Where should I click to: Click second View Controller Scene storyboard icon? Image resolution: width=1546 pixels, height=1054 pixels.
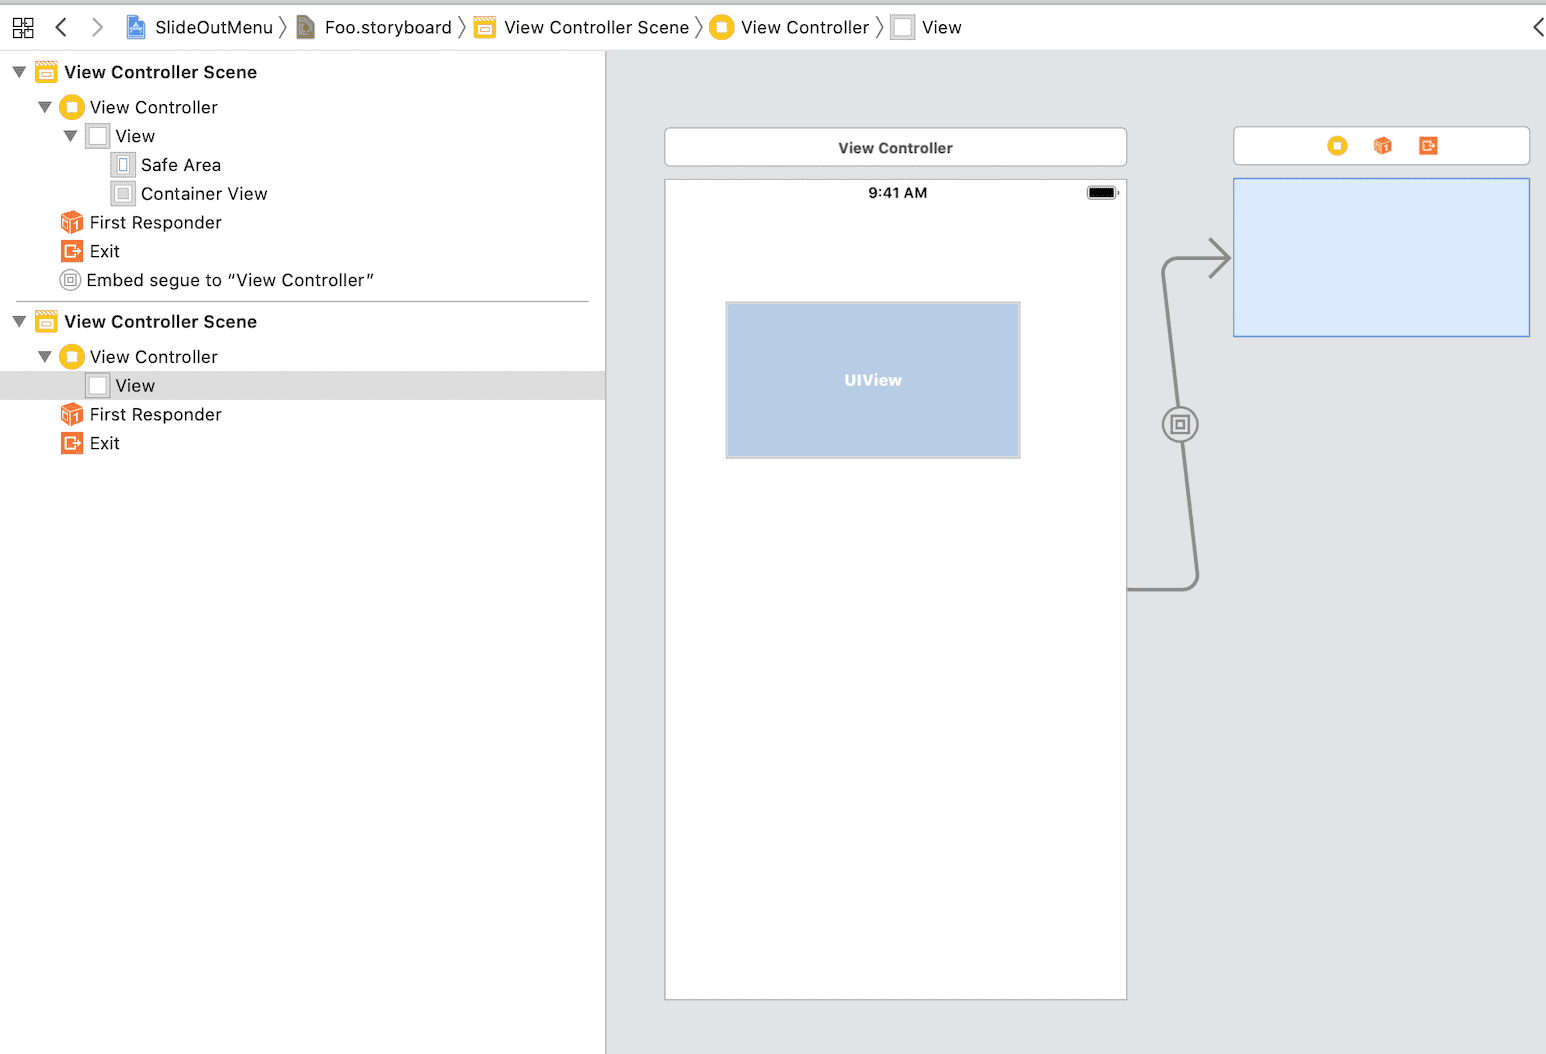tap(46, 321)
